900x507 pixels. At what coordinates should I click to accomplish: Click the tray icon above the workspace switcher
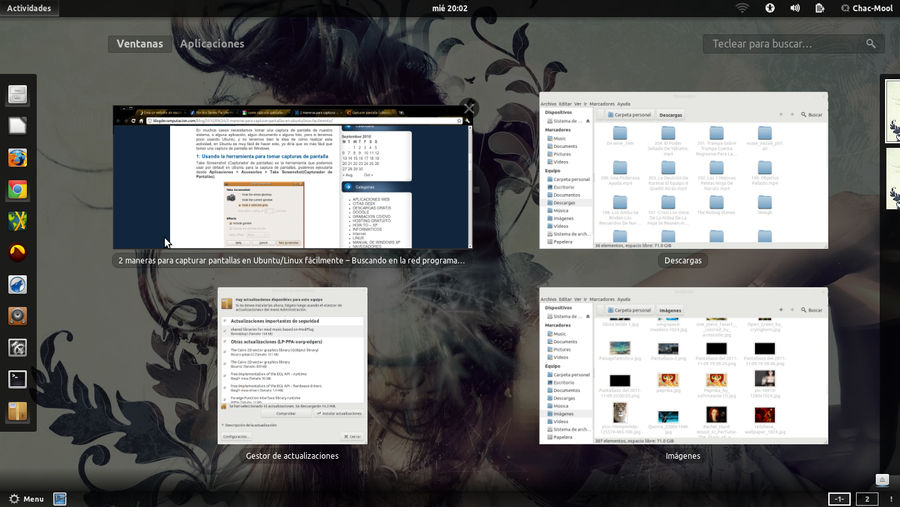[882, 479]
